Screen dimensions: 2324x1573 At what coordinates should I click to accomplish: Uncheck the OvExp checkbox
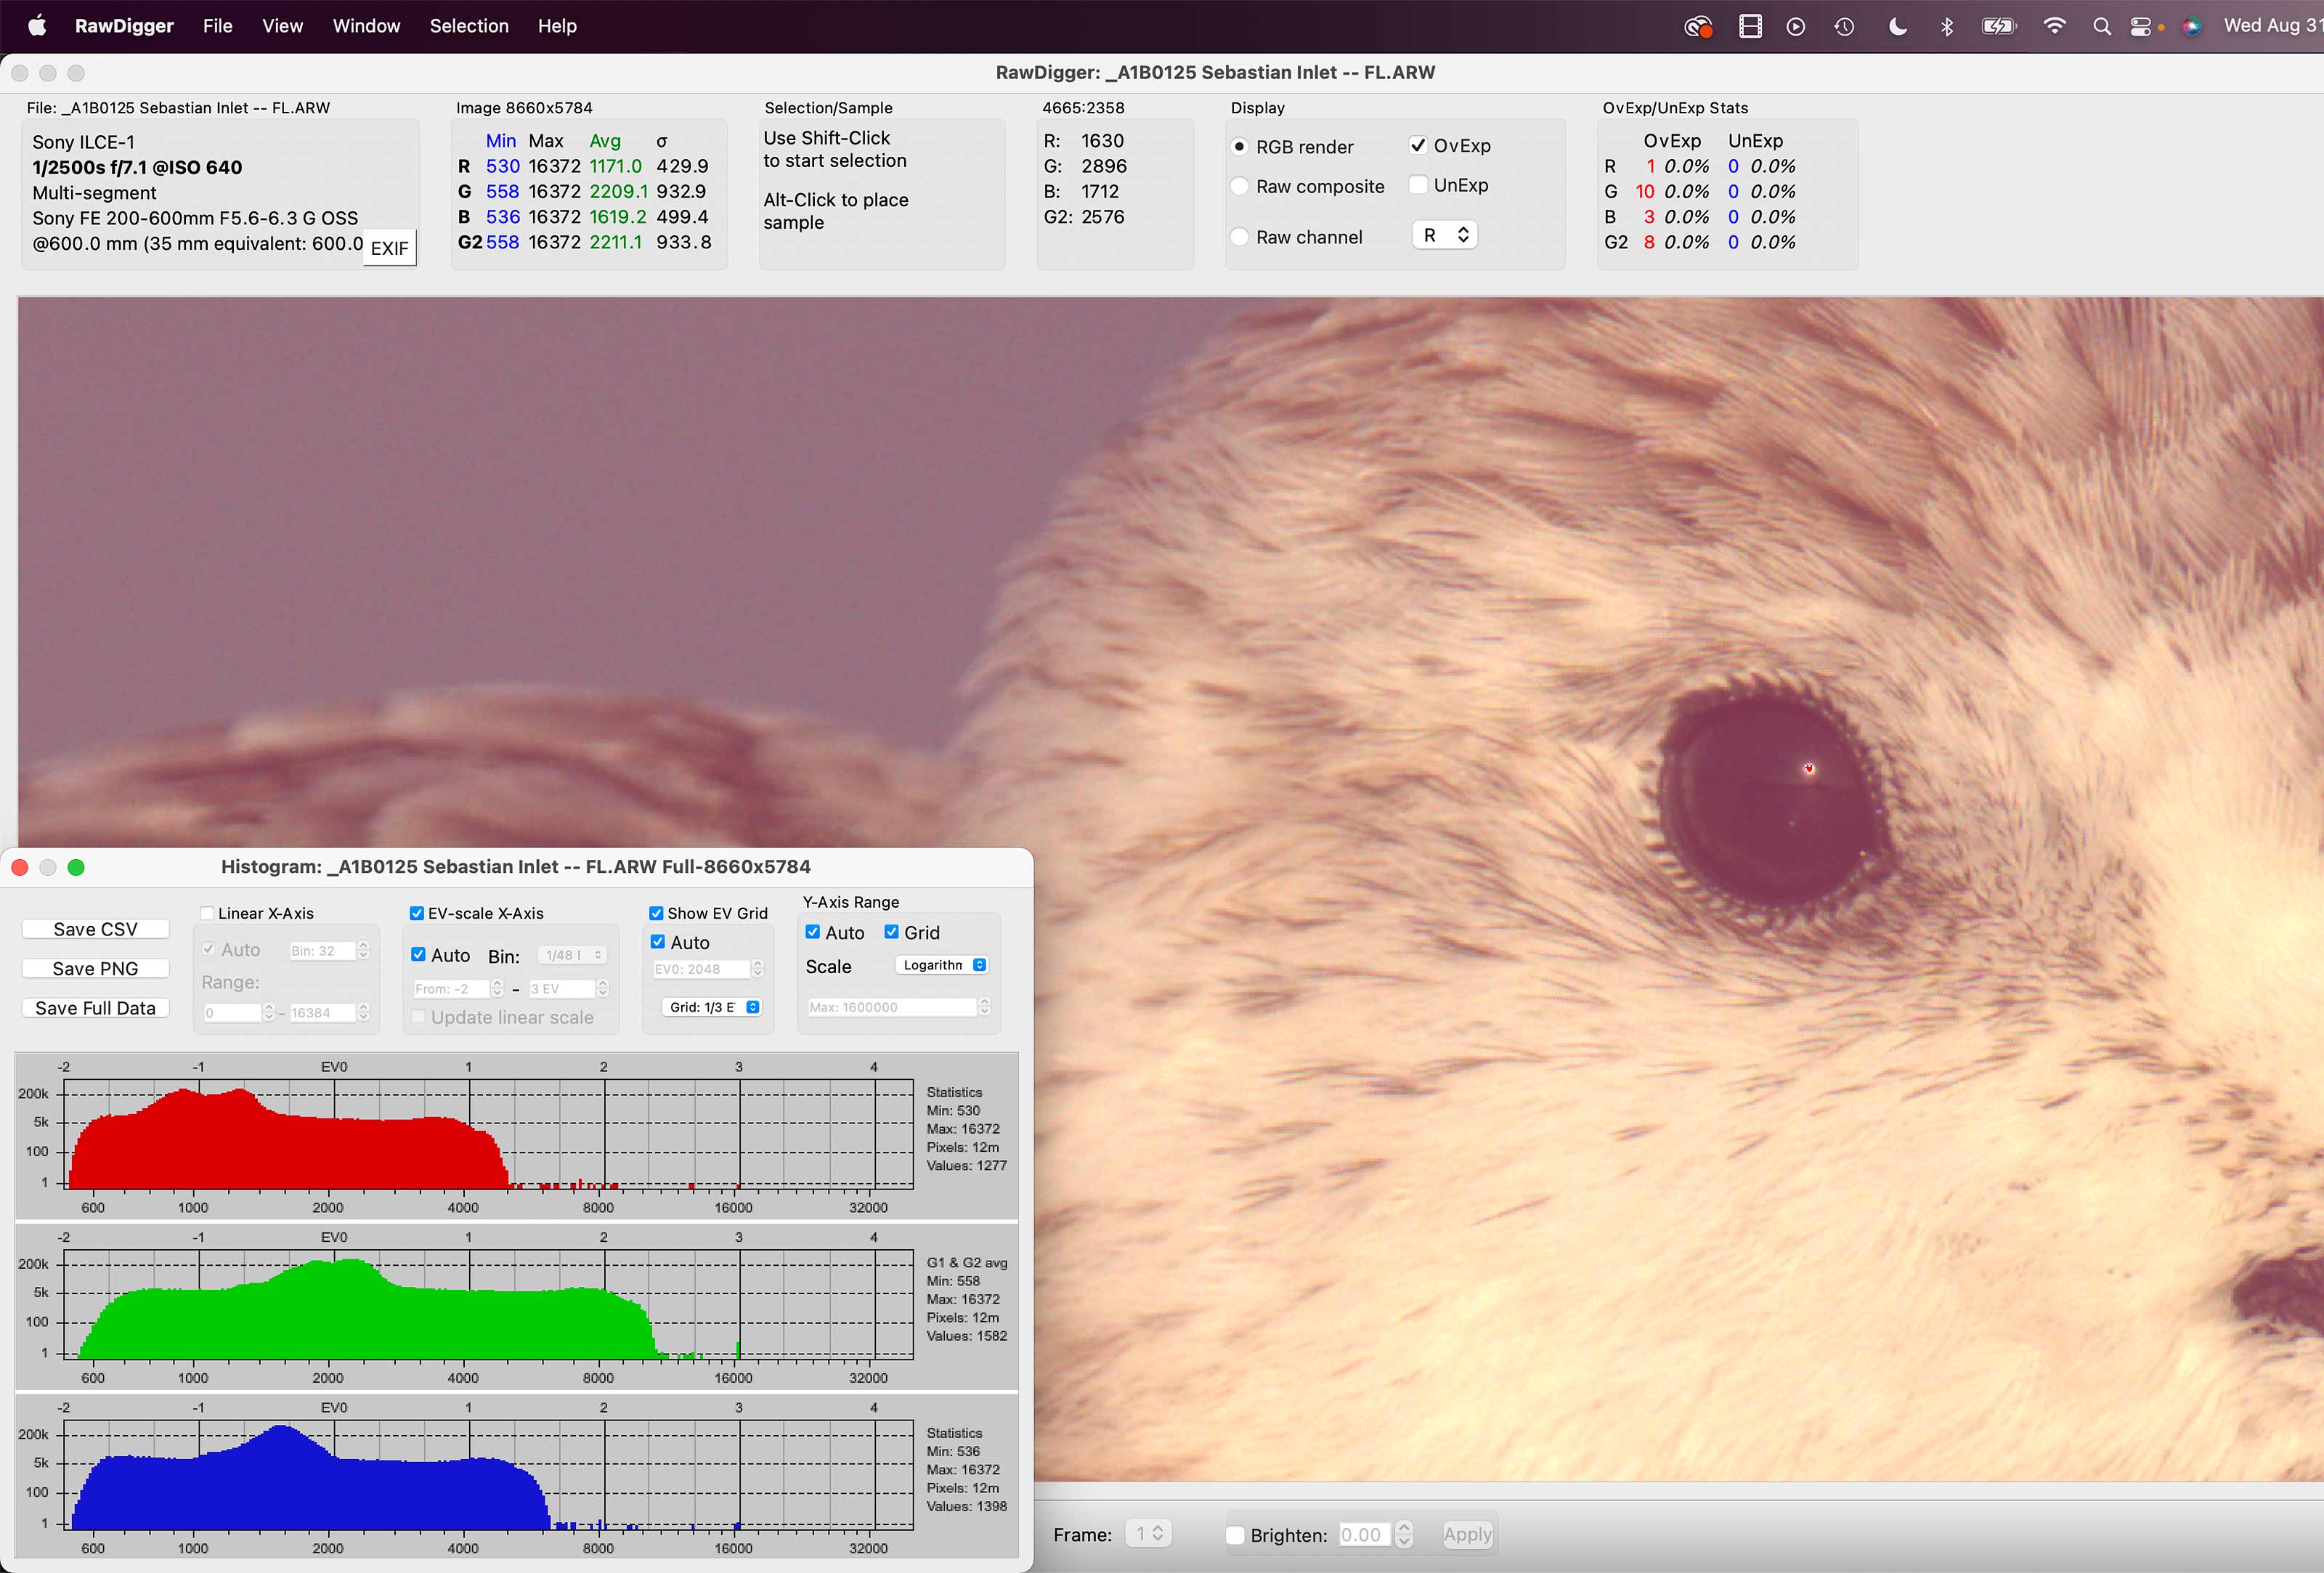[x=1418, y=145]
